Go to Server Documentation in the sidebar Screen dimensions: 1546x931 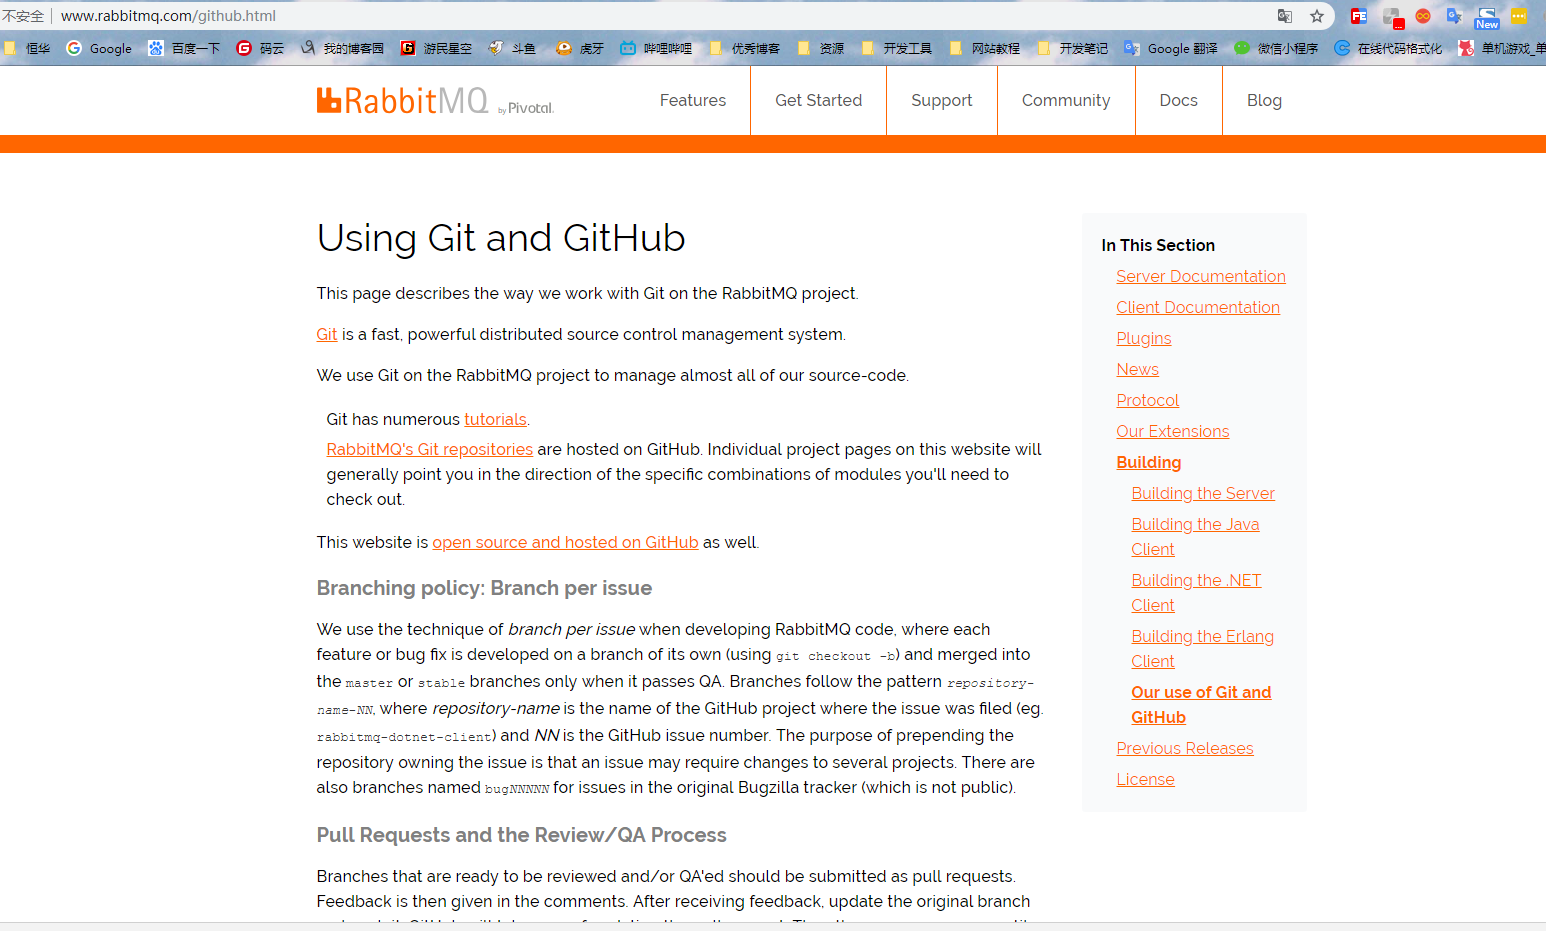click(1201, 276)
